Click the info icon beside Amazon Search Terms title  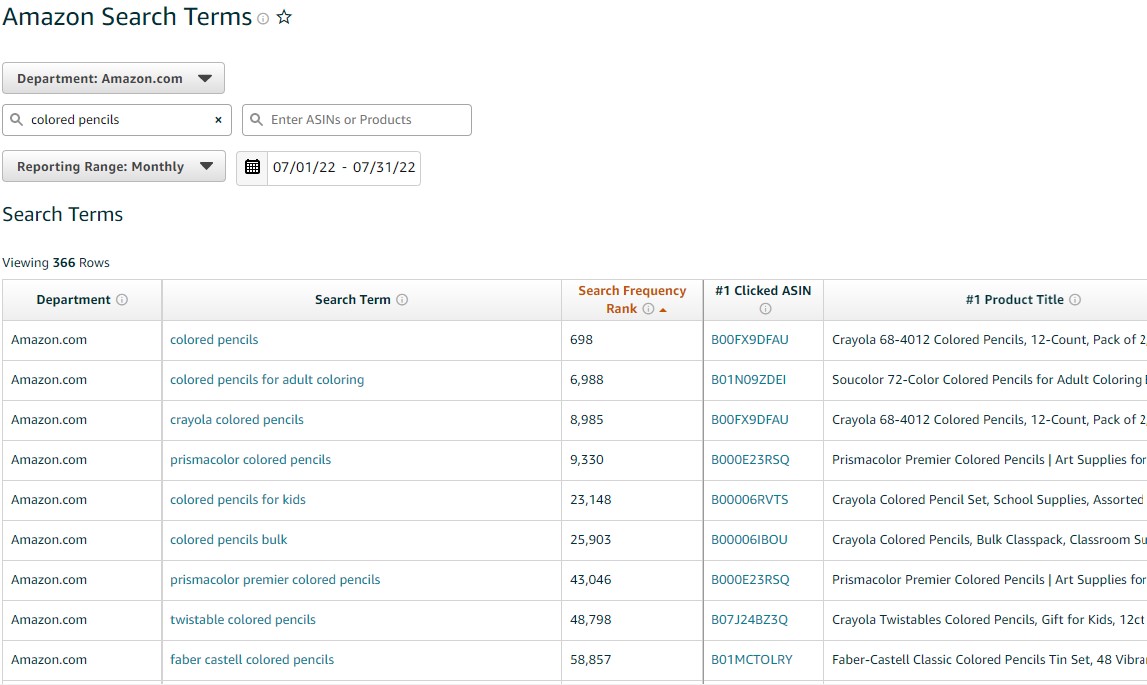pos(263,19)
